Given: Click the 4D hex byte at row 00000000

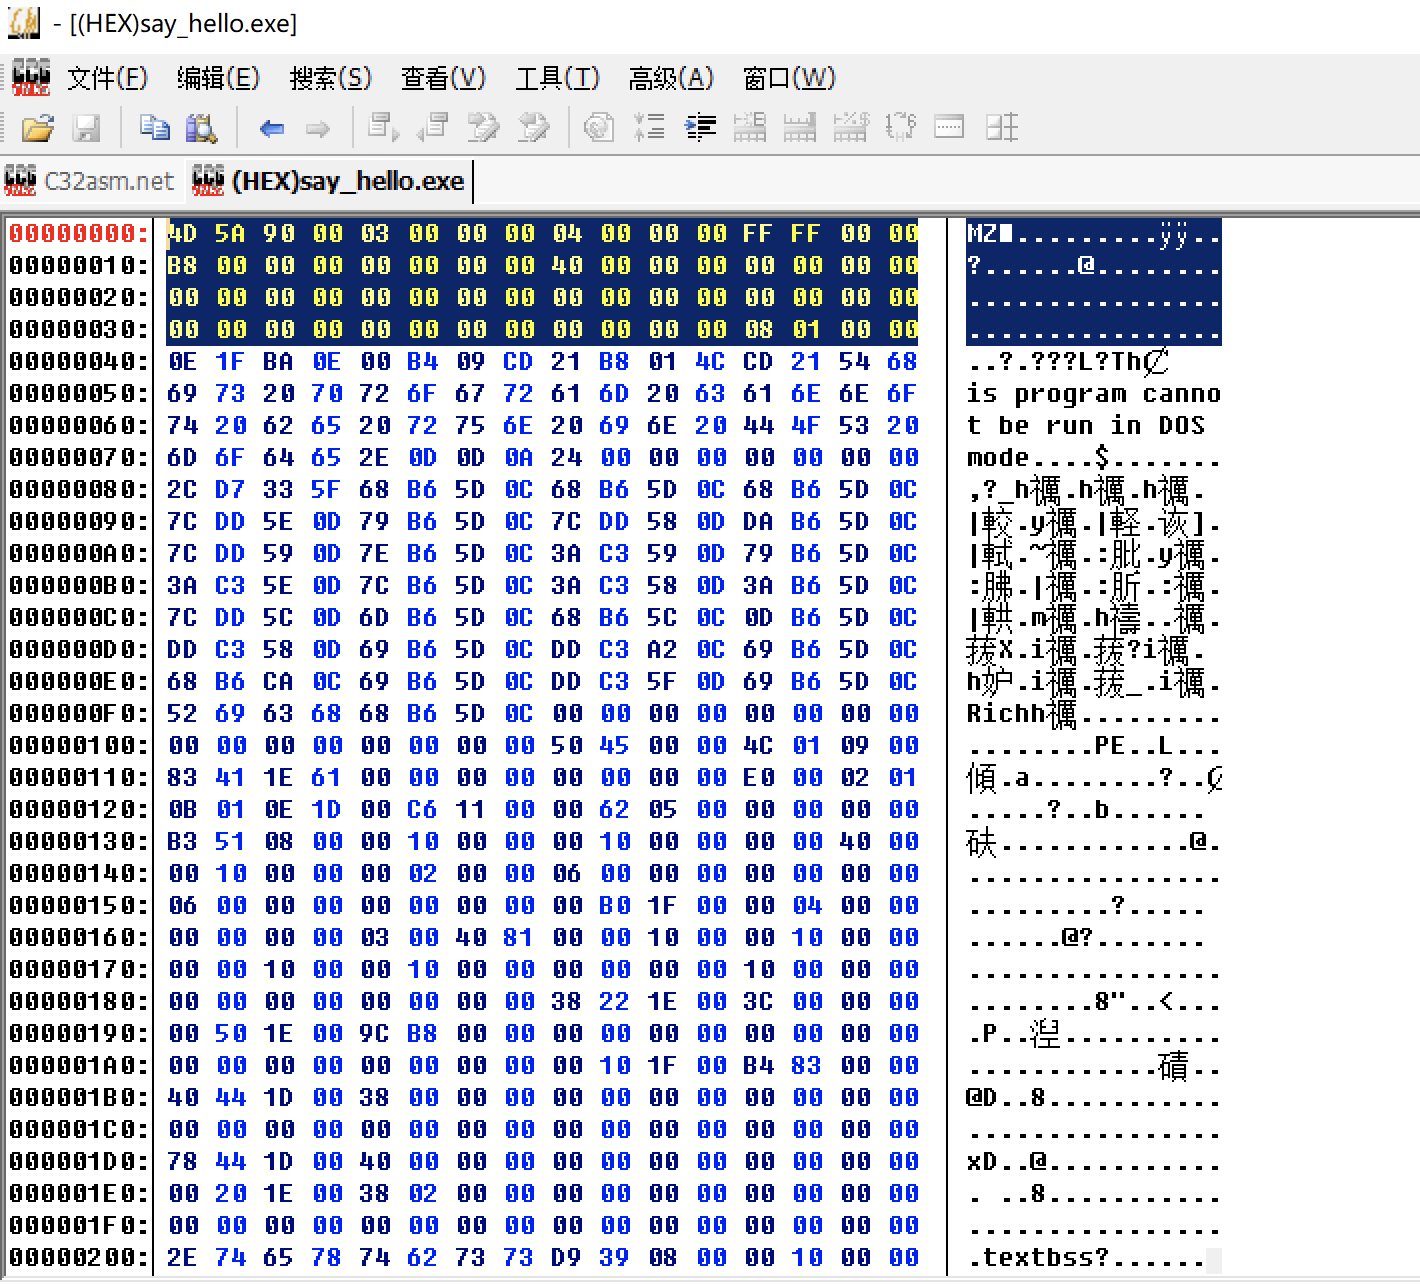Looking at the screenshot, I should tap(182, 233).
